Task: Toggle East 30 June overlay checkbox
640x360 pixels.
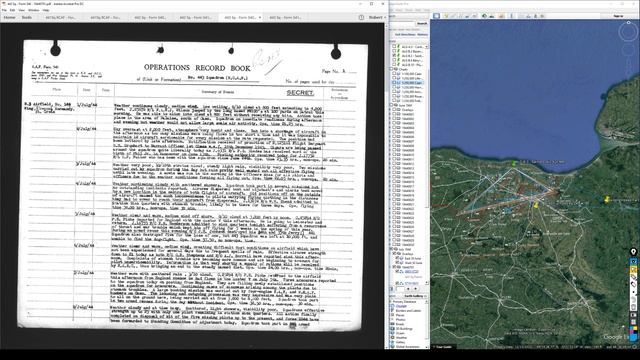Action: point(397,258)
